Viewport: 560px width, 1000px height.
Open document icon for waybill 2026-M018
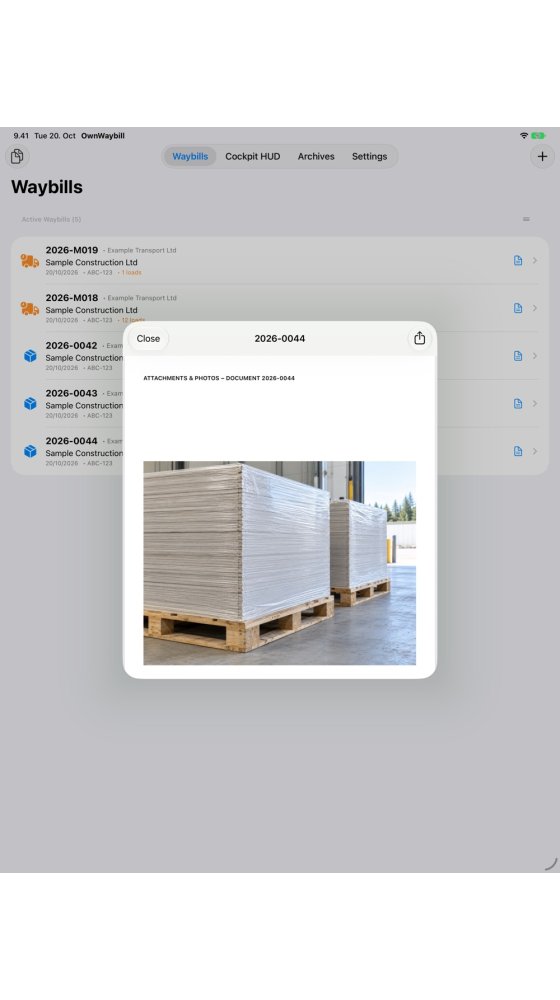pos(518,308)
